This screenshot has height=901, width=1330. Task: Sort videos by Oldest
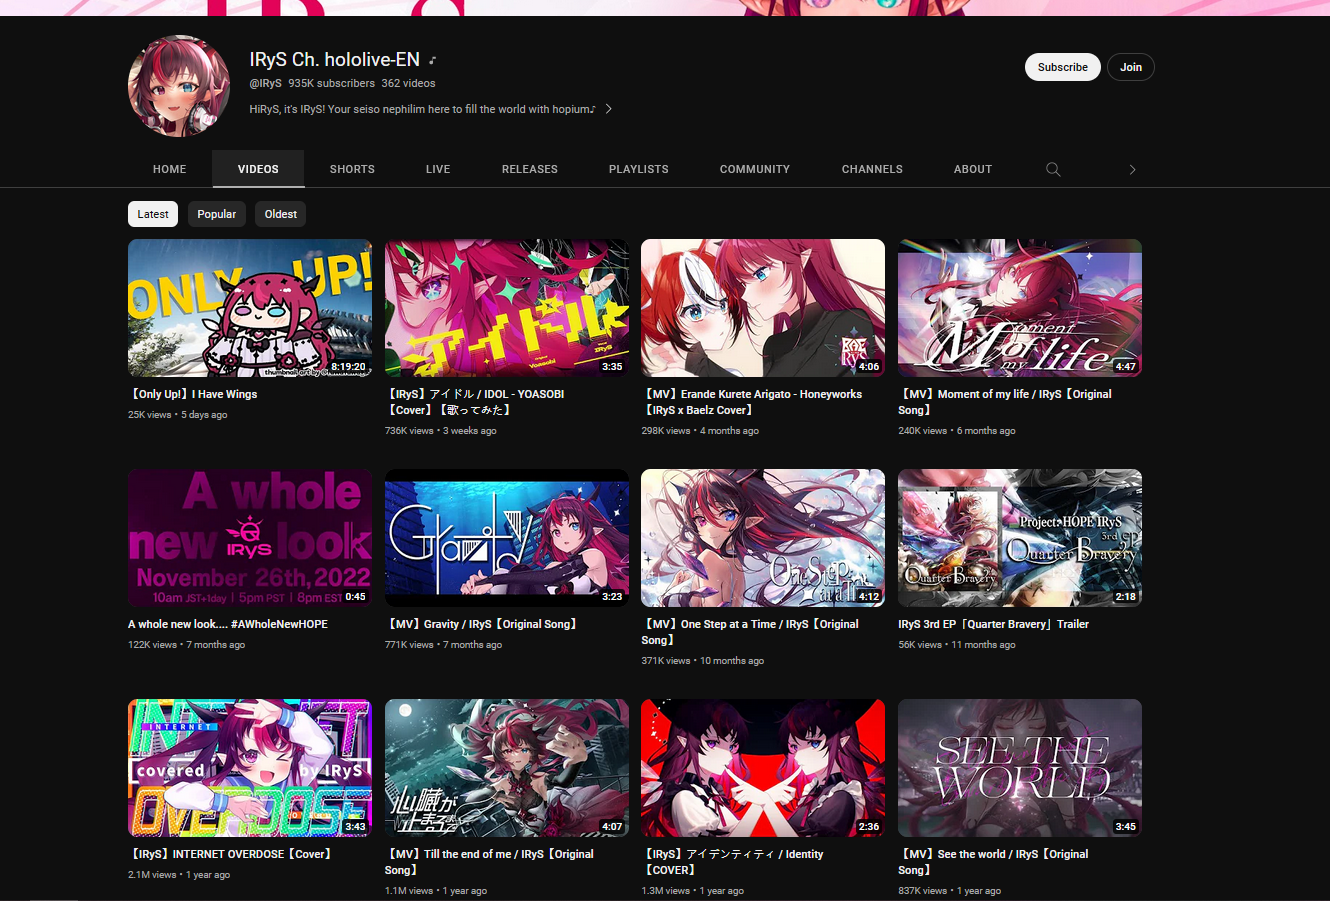coord(281,214)
